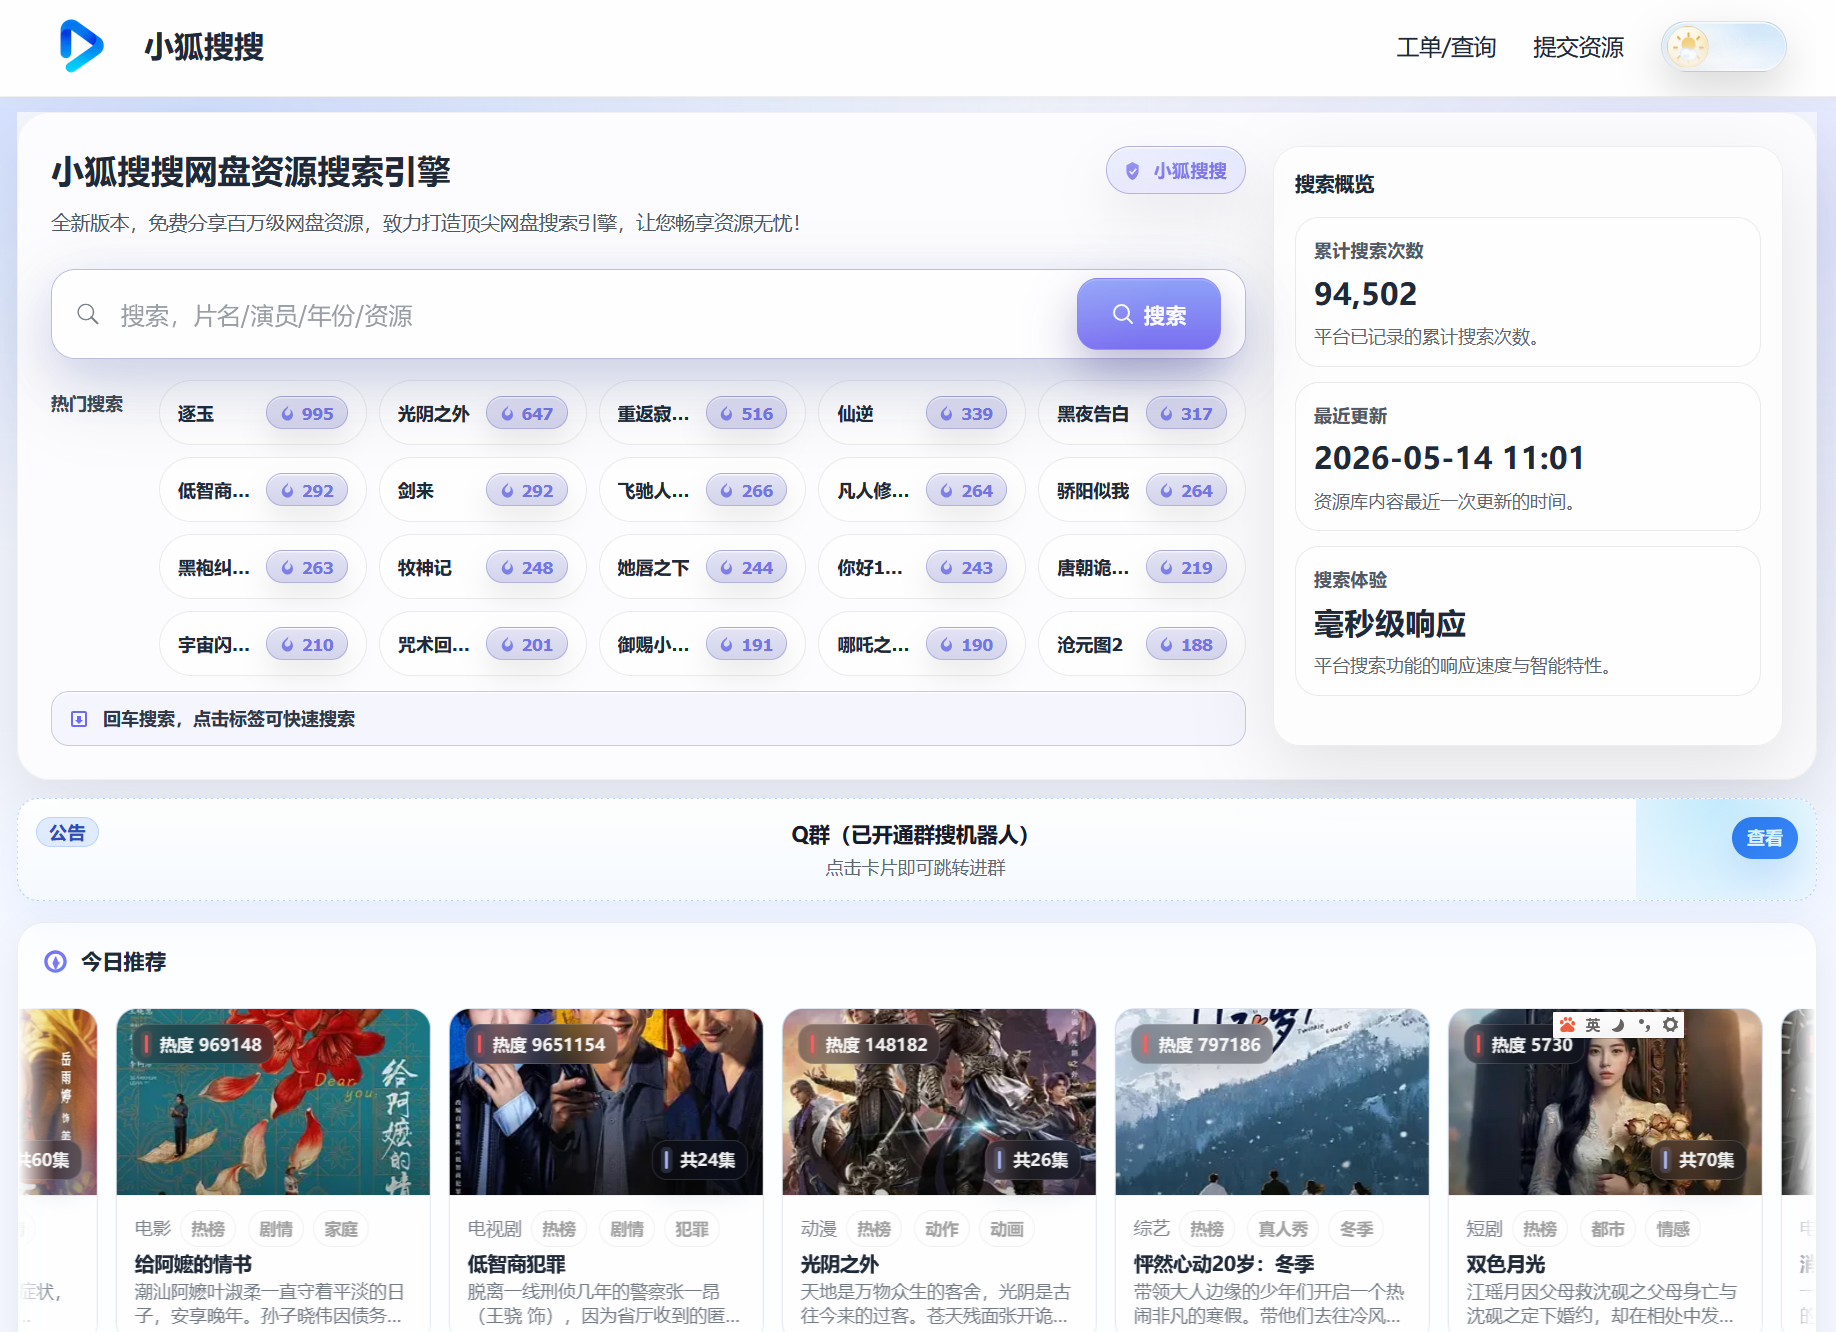Click the flame icon on the 188 badge

(x=1166, y=645)
